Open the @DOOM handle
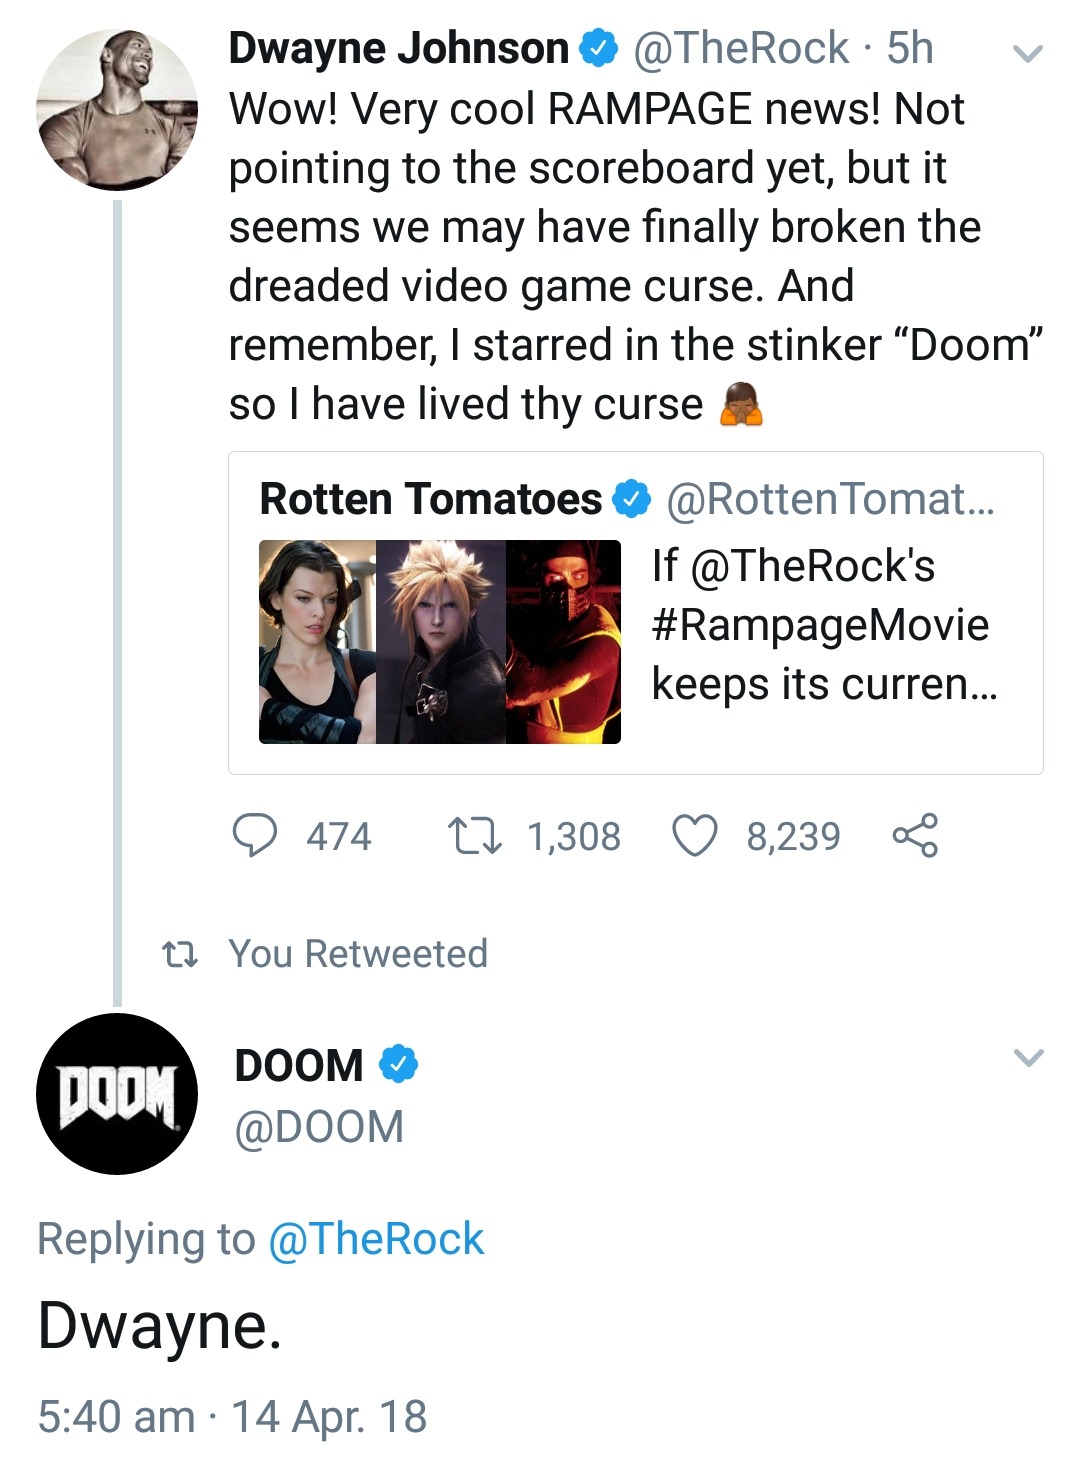1077x1474 pixels. 319,1127
